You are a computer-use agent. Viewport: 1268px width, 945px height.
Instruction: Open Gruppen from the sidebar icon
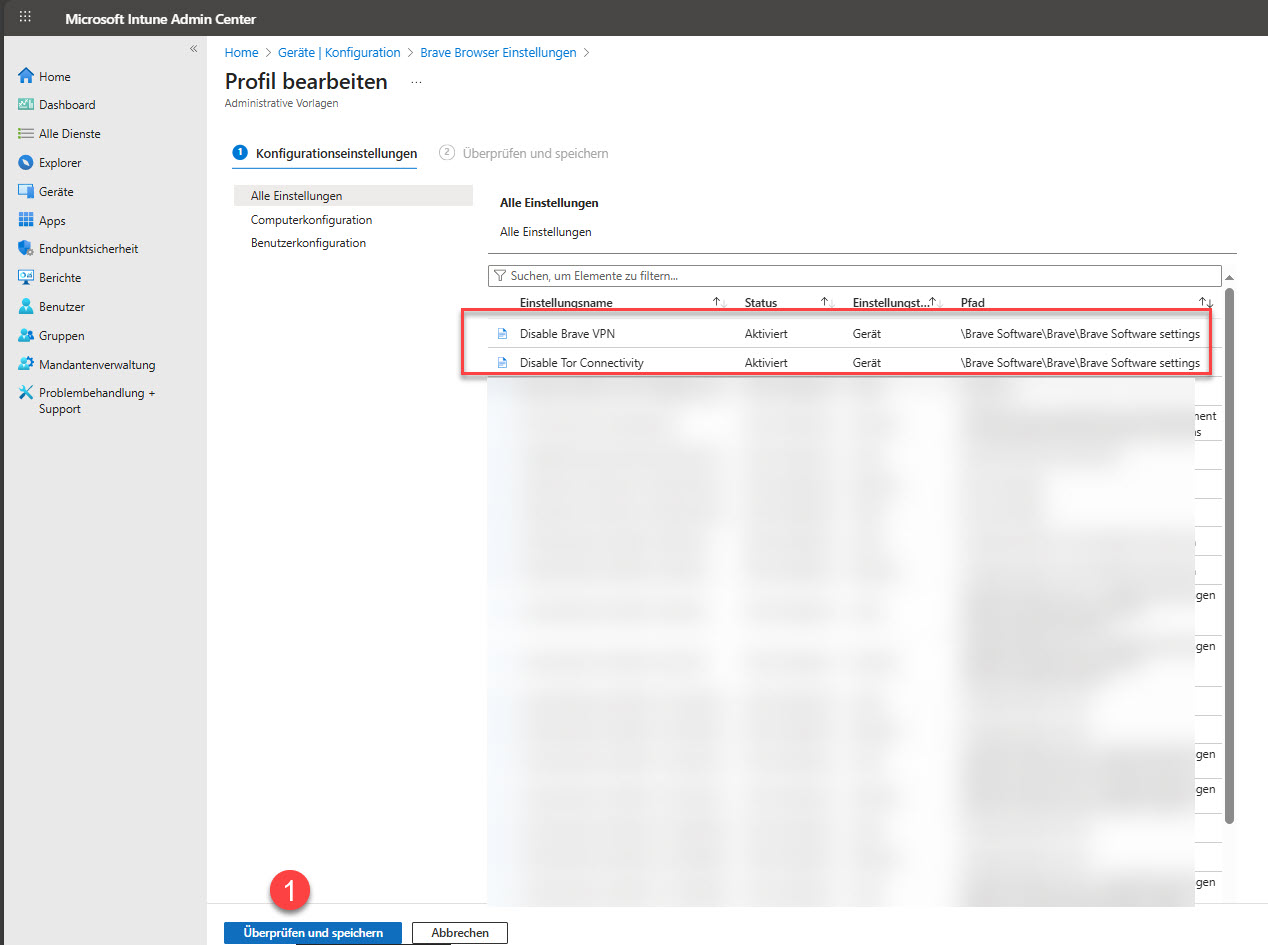coord(26,336)
